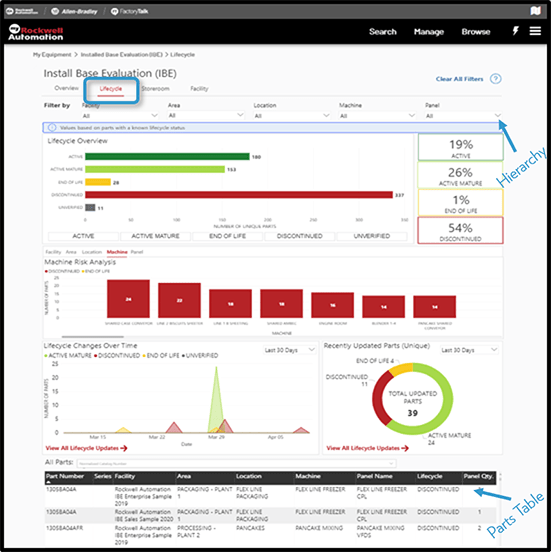Screen dimensions: 551x552
Task: Switch to the Facility tab
Action: tap(199, 89)
